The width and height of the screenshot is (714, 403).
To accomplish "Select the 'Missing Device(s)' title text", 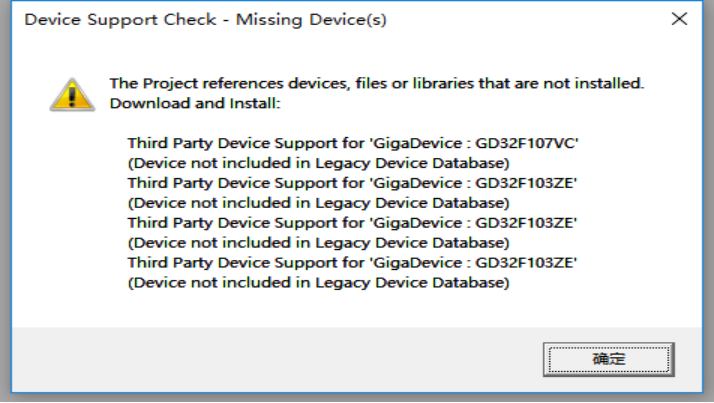I will point(311,20).
